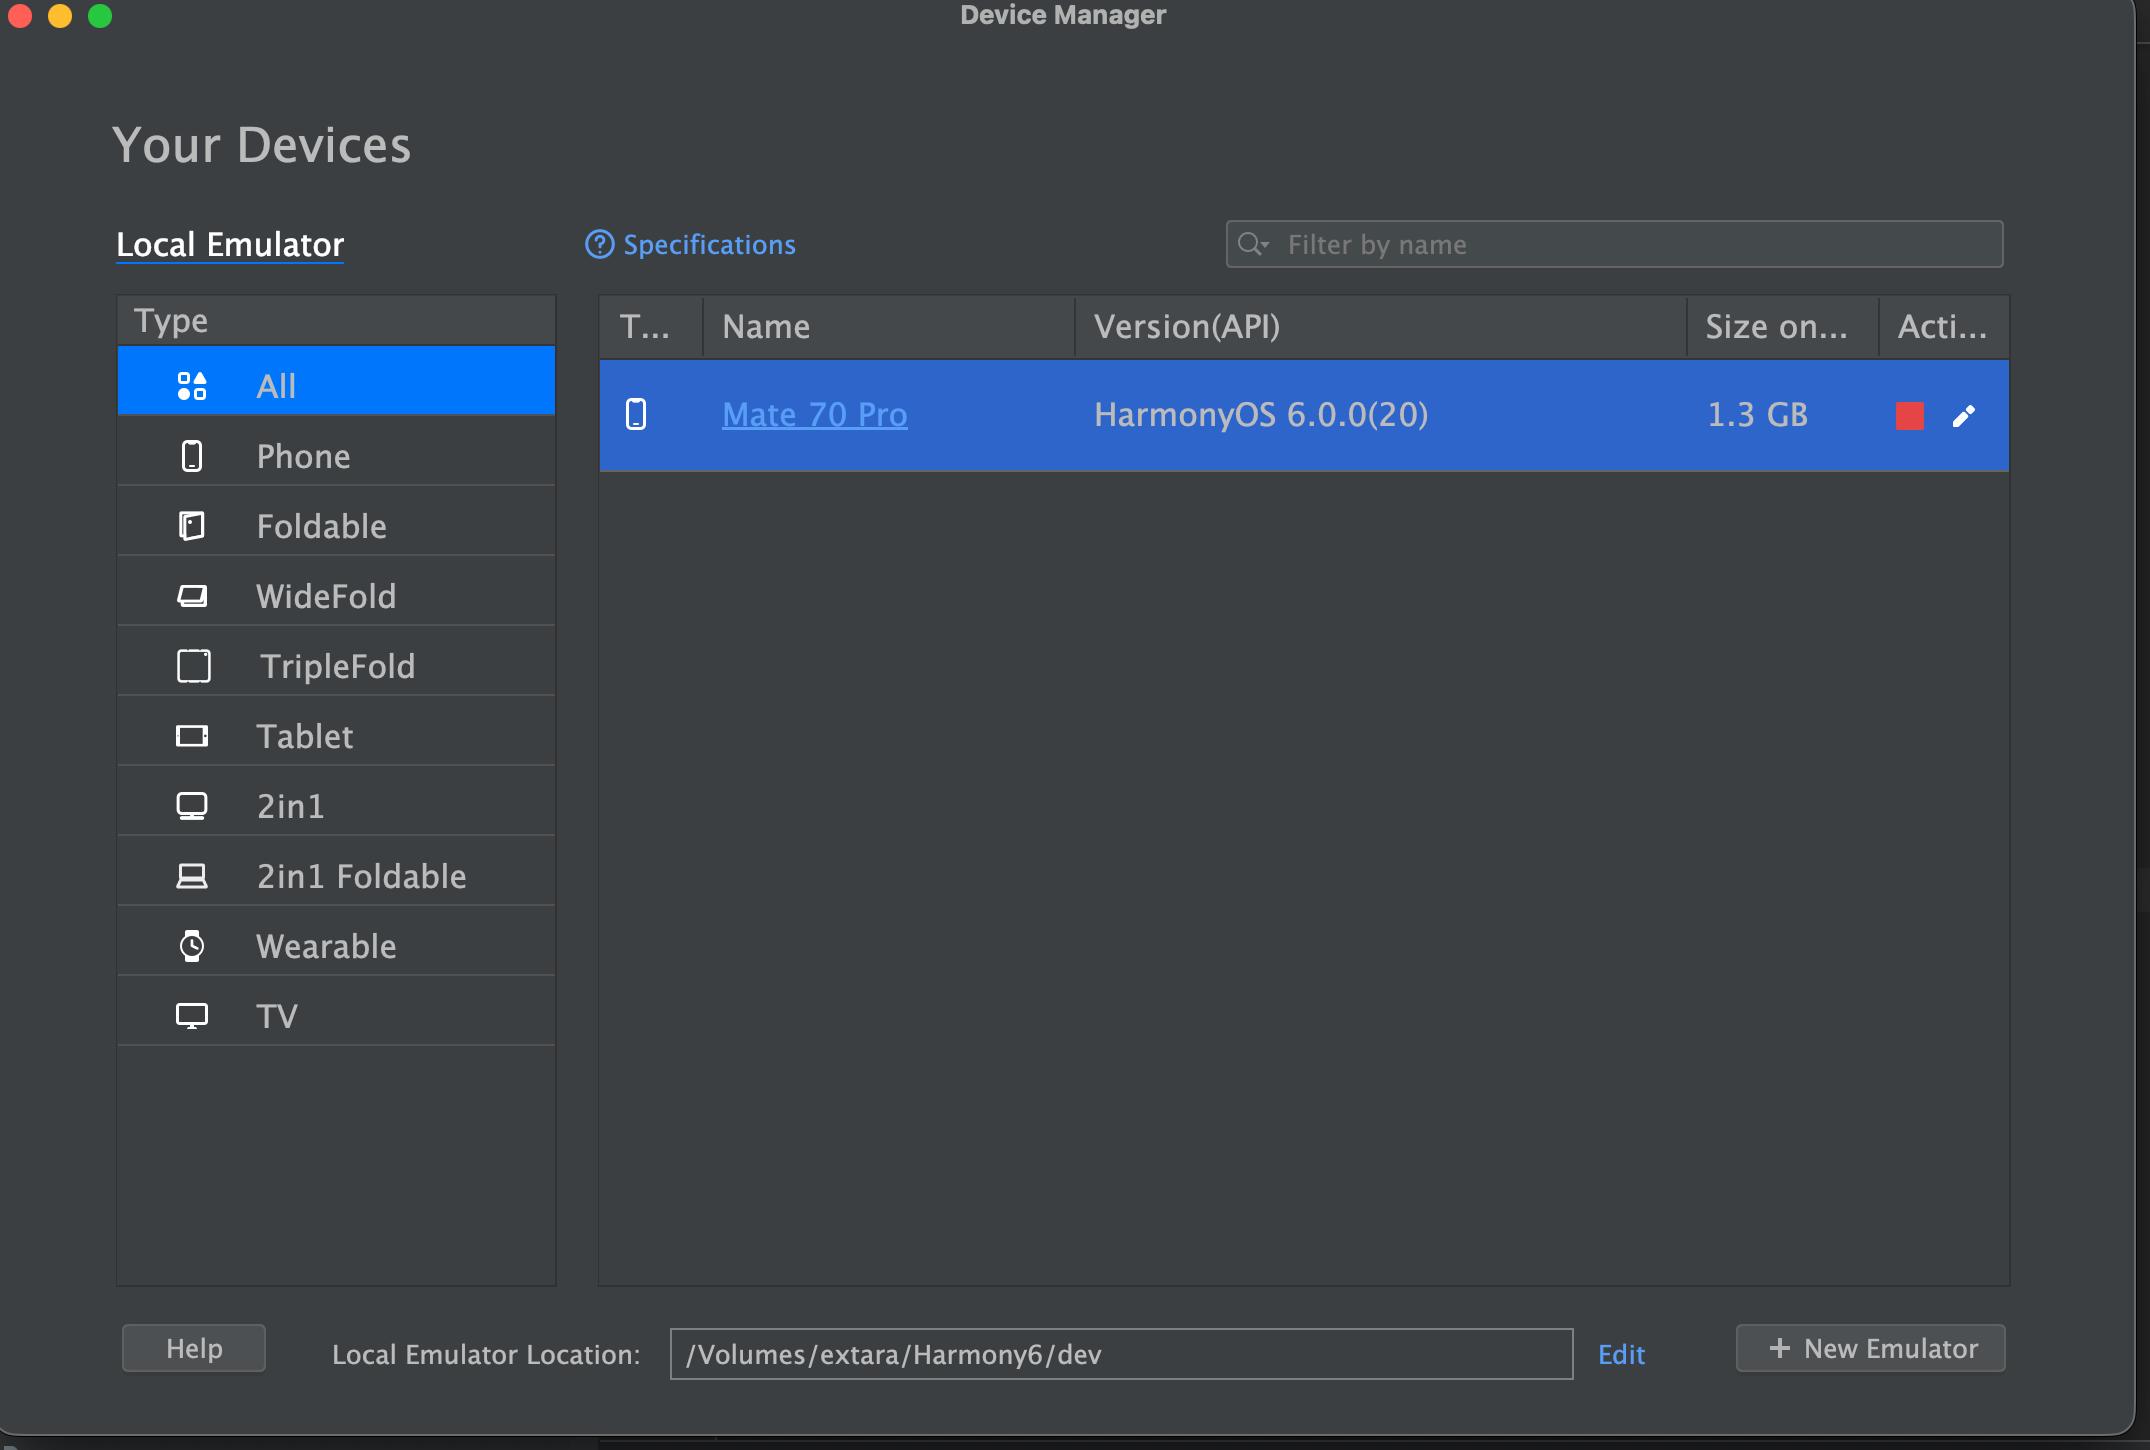The image size is (2150, 1450).
Task: Click the Specifications help icon
Action: [599, 245]
